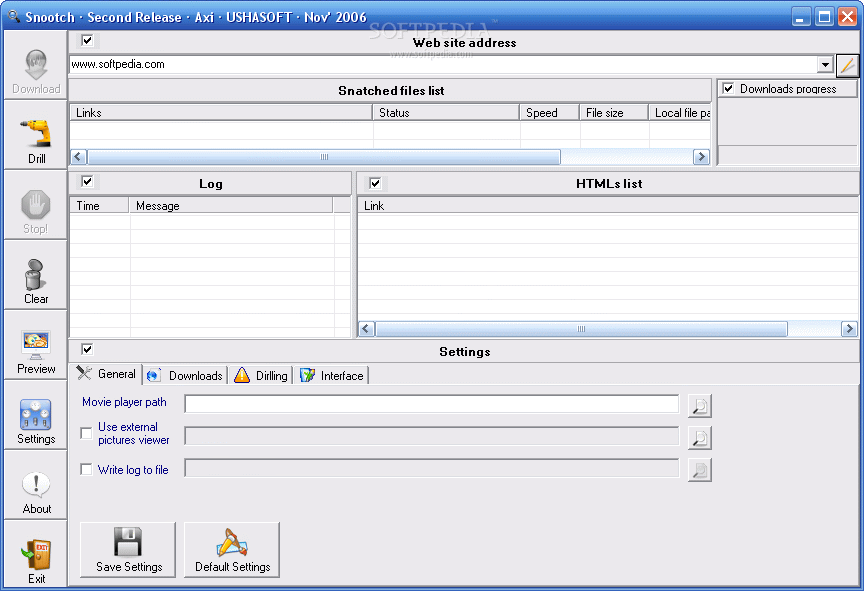Screen dimensions: 864x591
Task: Click the web site address input field
Action: coord(444,64)
